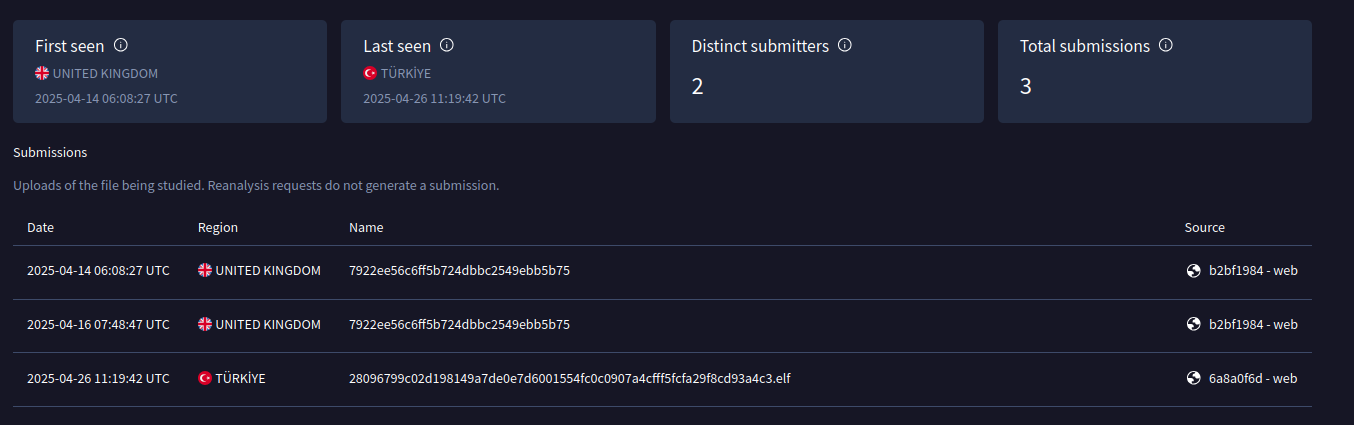The width and height of the screenshot is (1354, 425).
Task: Select the Source column header
Action: pyautogui.click(x=1205, y=227)
